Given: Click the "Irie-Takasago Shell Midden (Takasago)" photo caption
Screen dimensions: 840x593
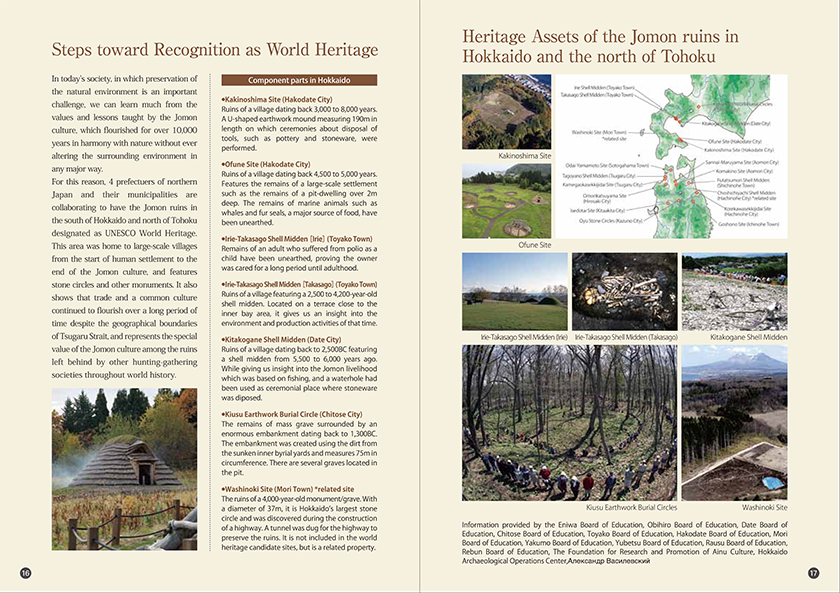Looking at the screenshot, I should pyautogui.click(x=626, y=337).
